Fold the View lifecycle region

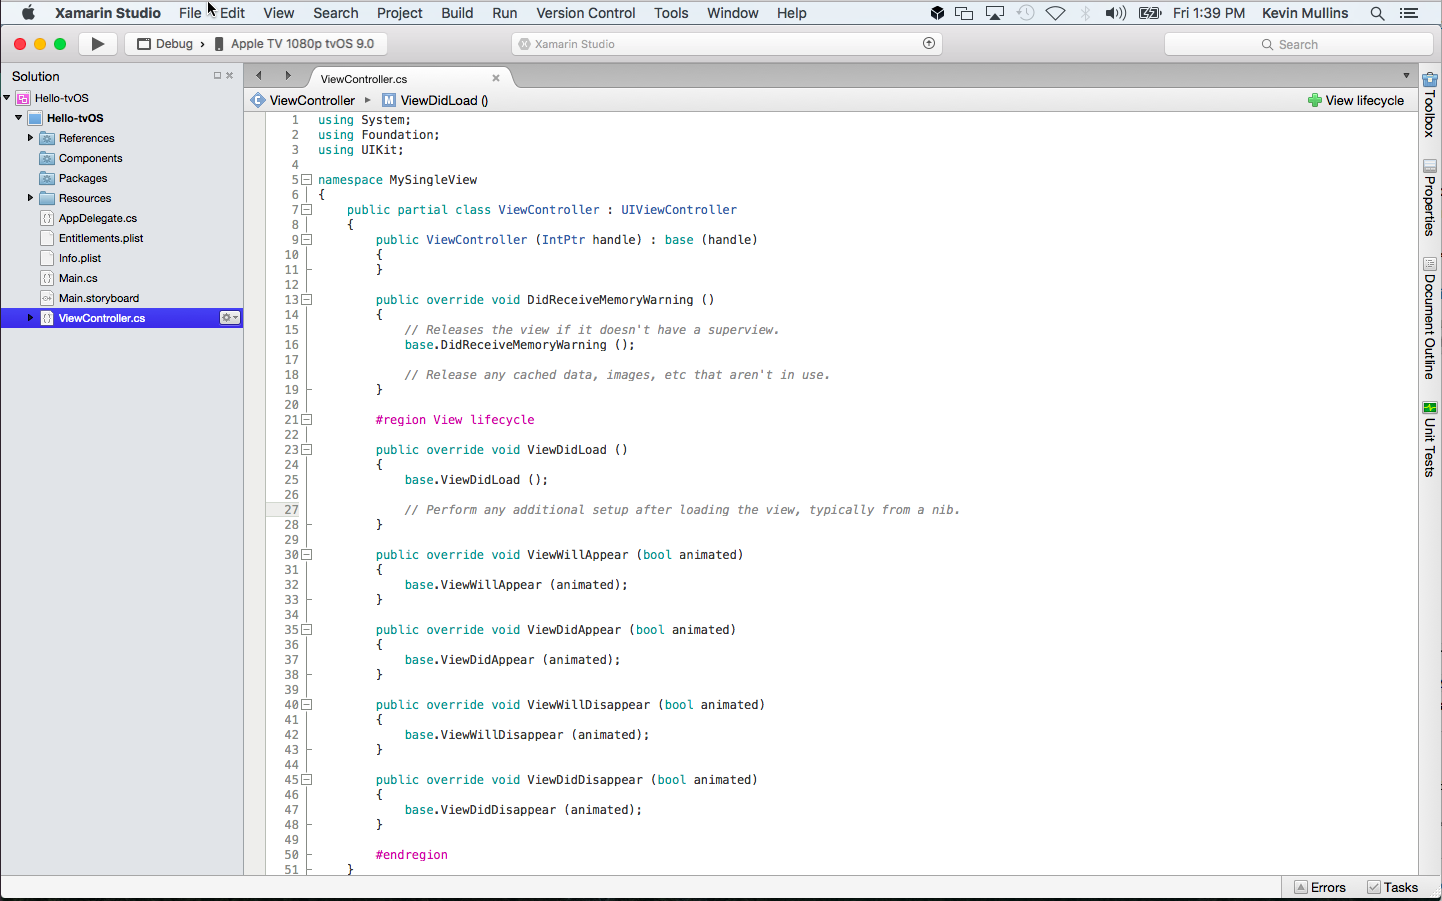(307, 420)
